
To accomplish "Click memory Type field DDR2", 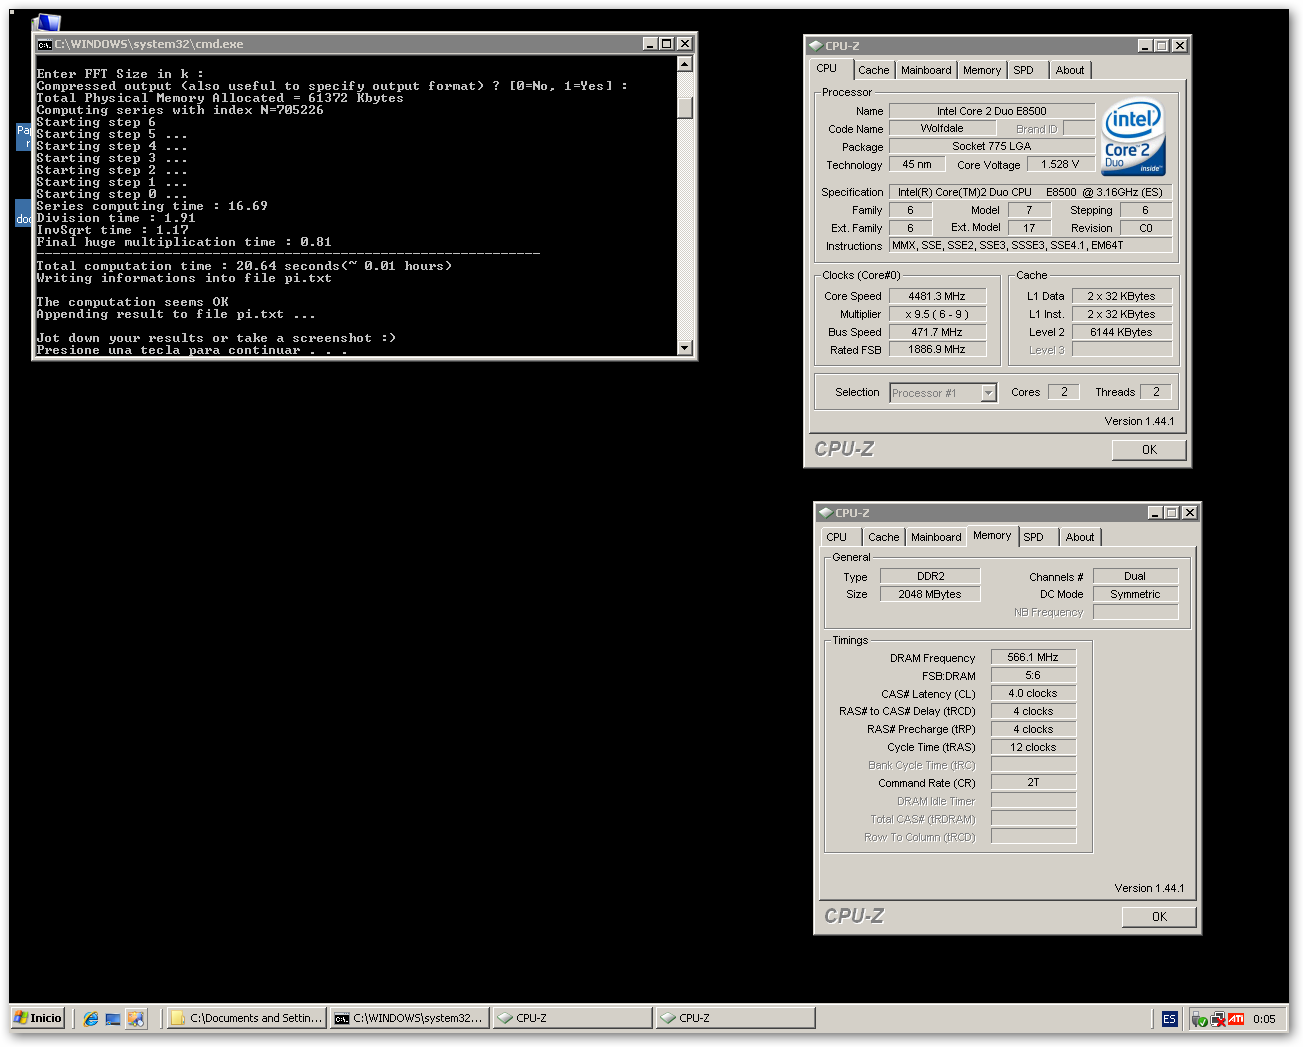I will click(x=930, y=576).
